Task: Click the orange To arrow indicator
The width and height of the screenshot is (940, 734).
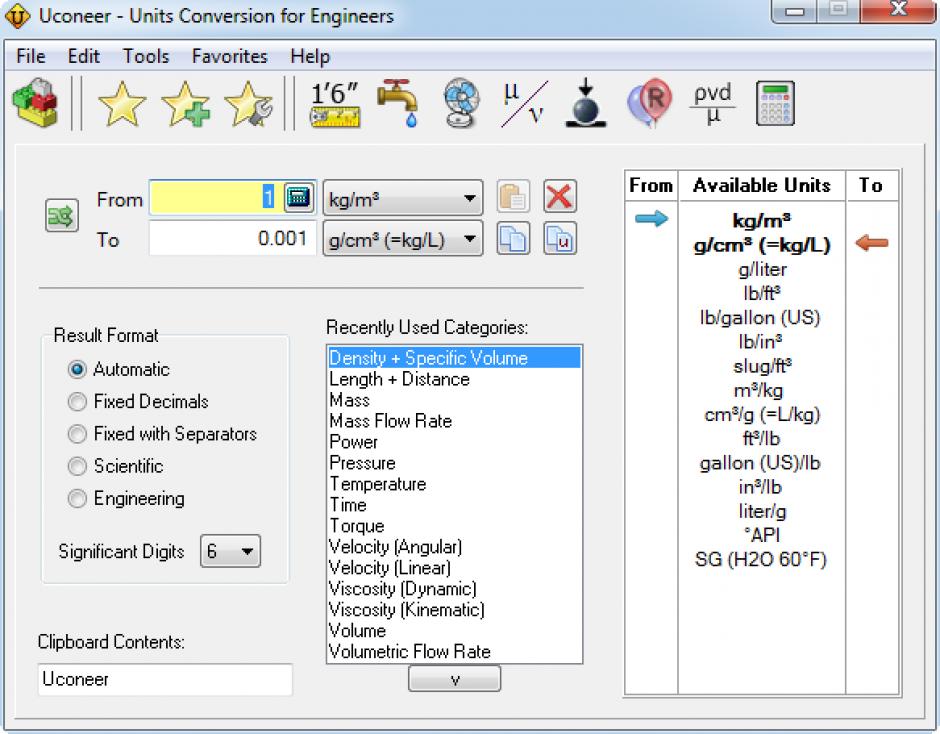Action: tap(872, 243)
